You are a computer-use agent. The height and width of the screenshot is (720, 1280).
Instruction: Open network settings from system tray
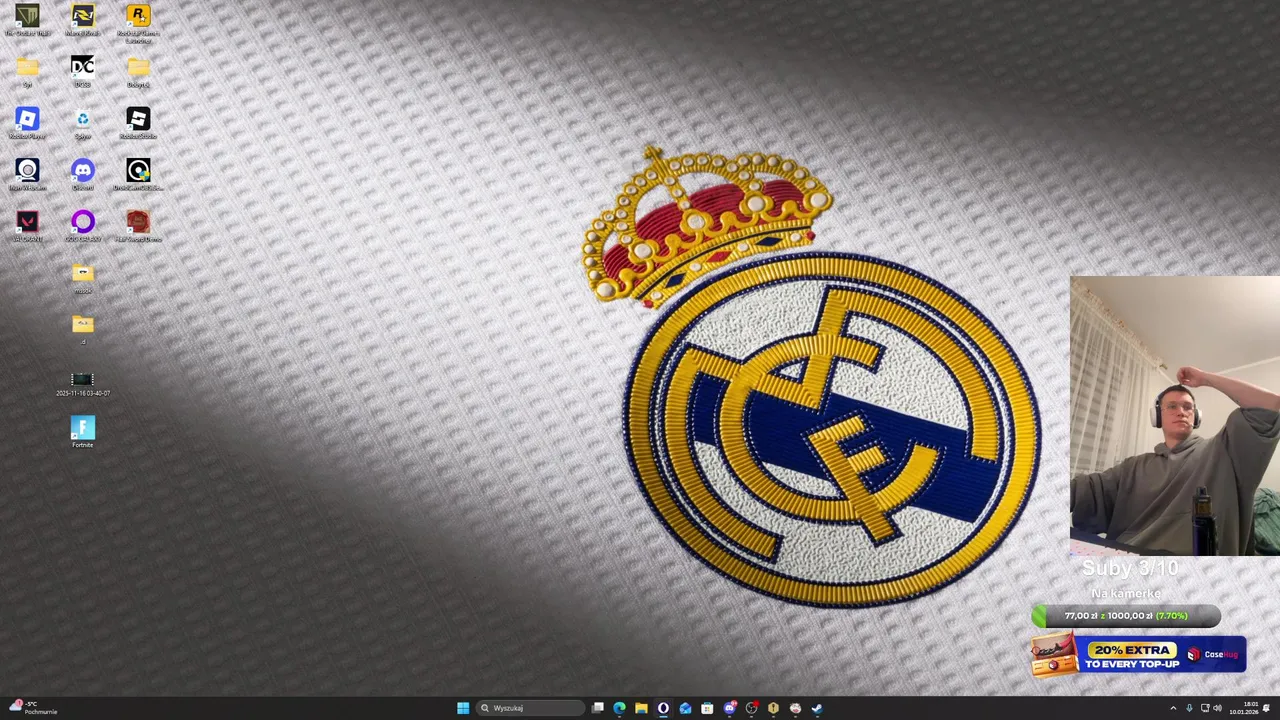coord(1205,708)
